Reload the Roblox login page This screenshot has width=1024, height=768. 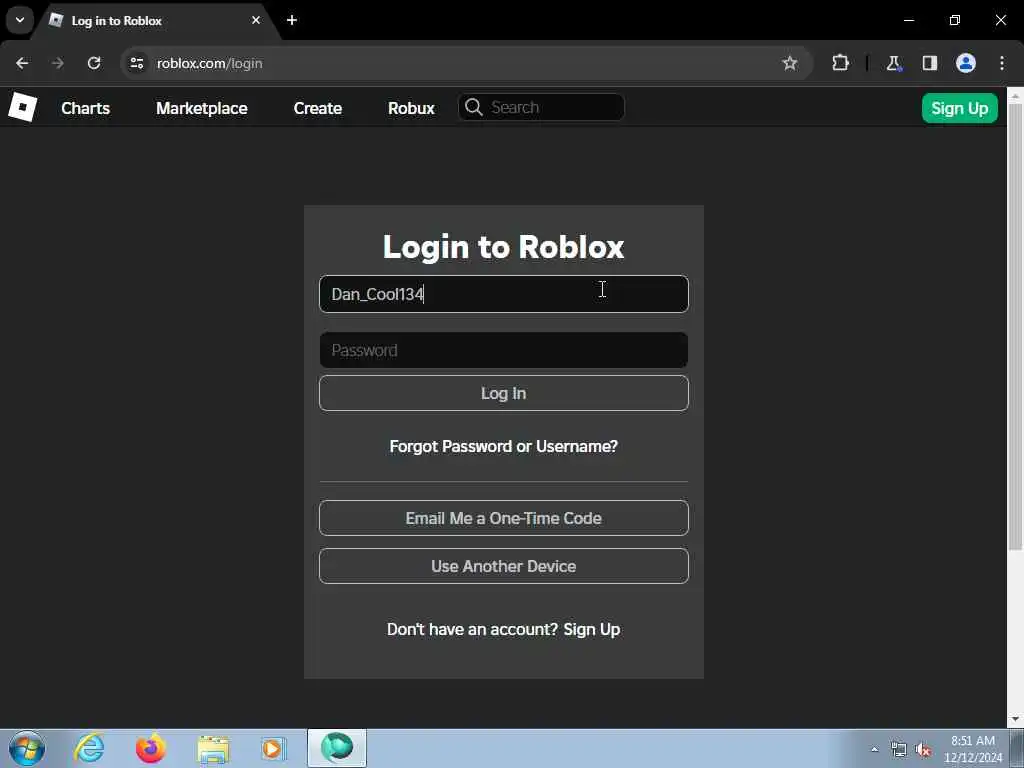coord(94,63)
